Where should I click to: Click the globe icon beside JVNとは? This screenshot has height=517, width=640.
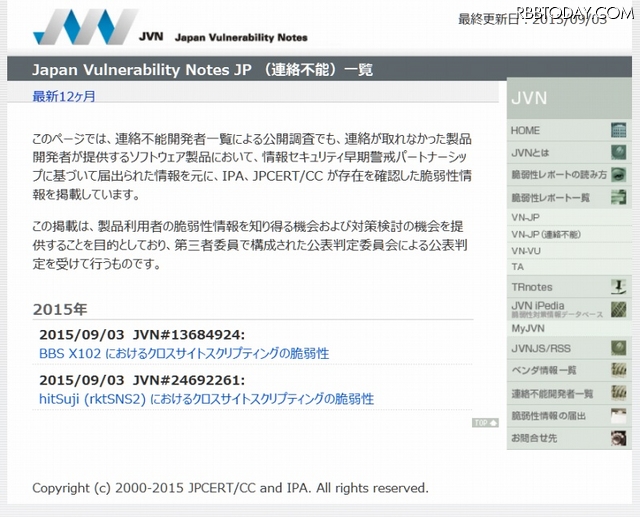coord(619,152)
